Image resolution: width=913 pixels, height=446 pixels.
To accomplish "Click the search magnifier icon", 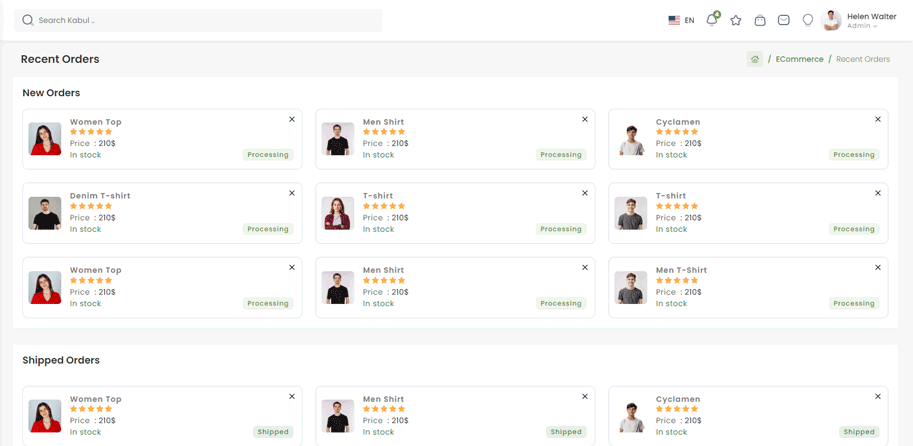I will (28, 20).
